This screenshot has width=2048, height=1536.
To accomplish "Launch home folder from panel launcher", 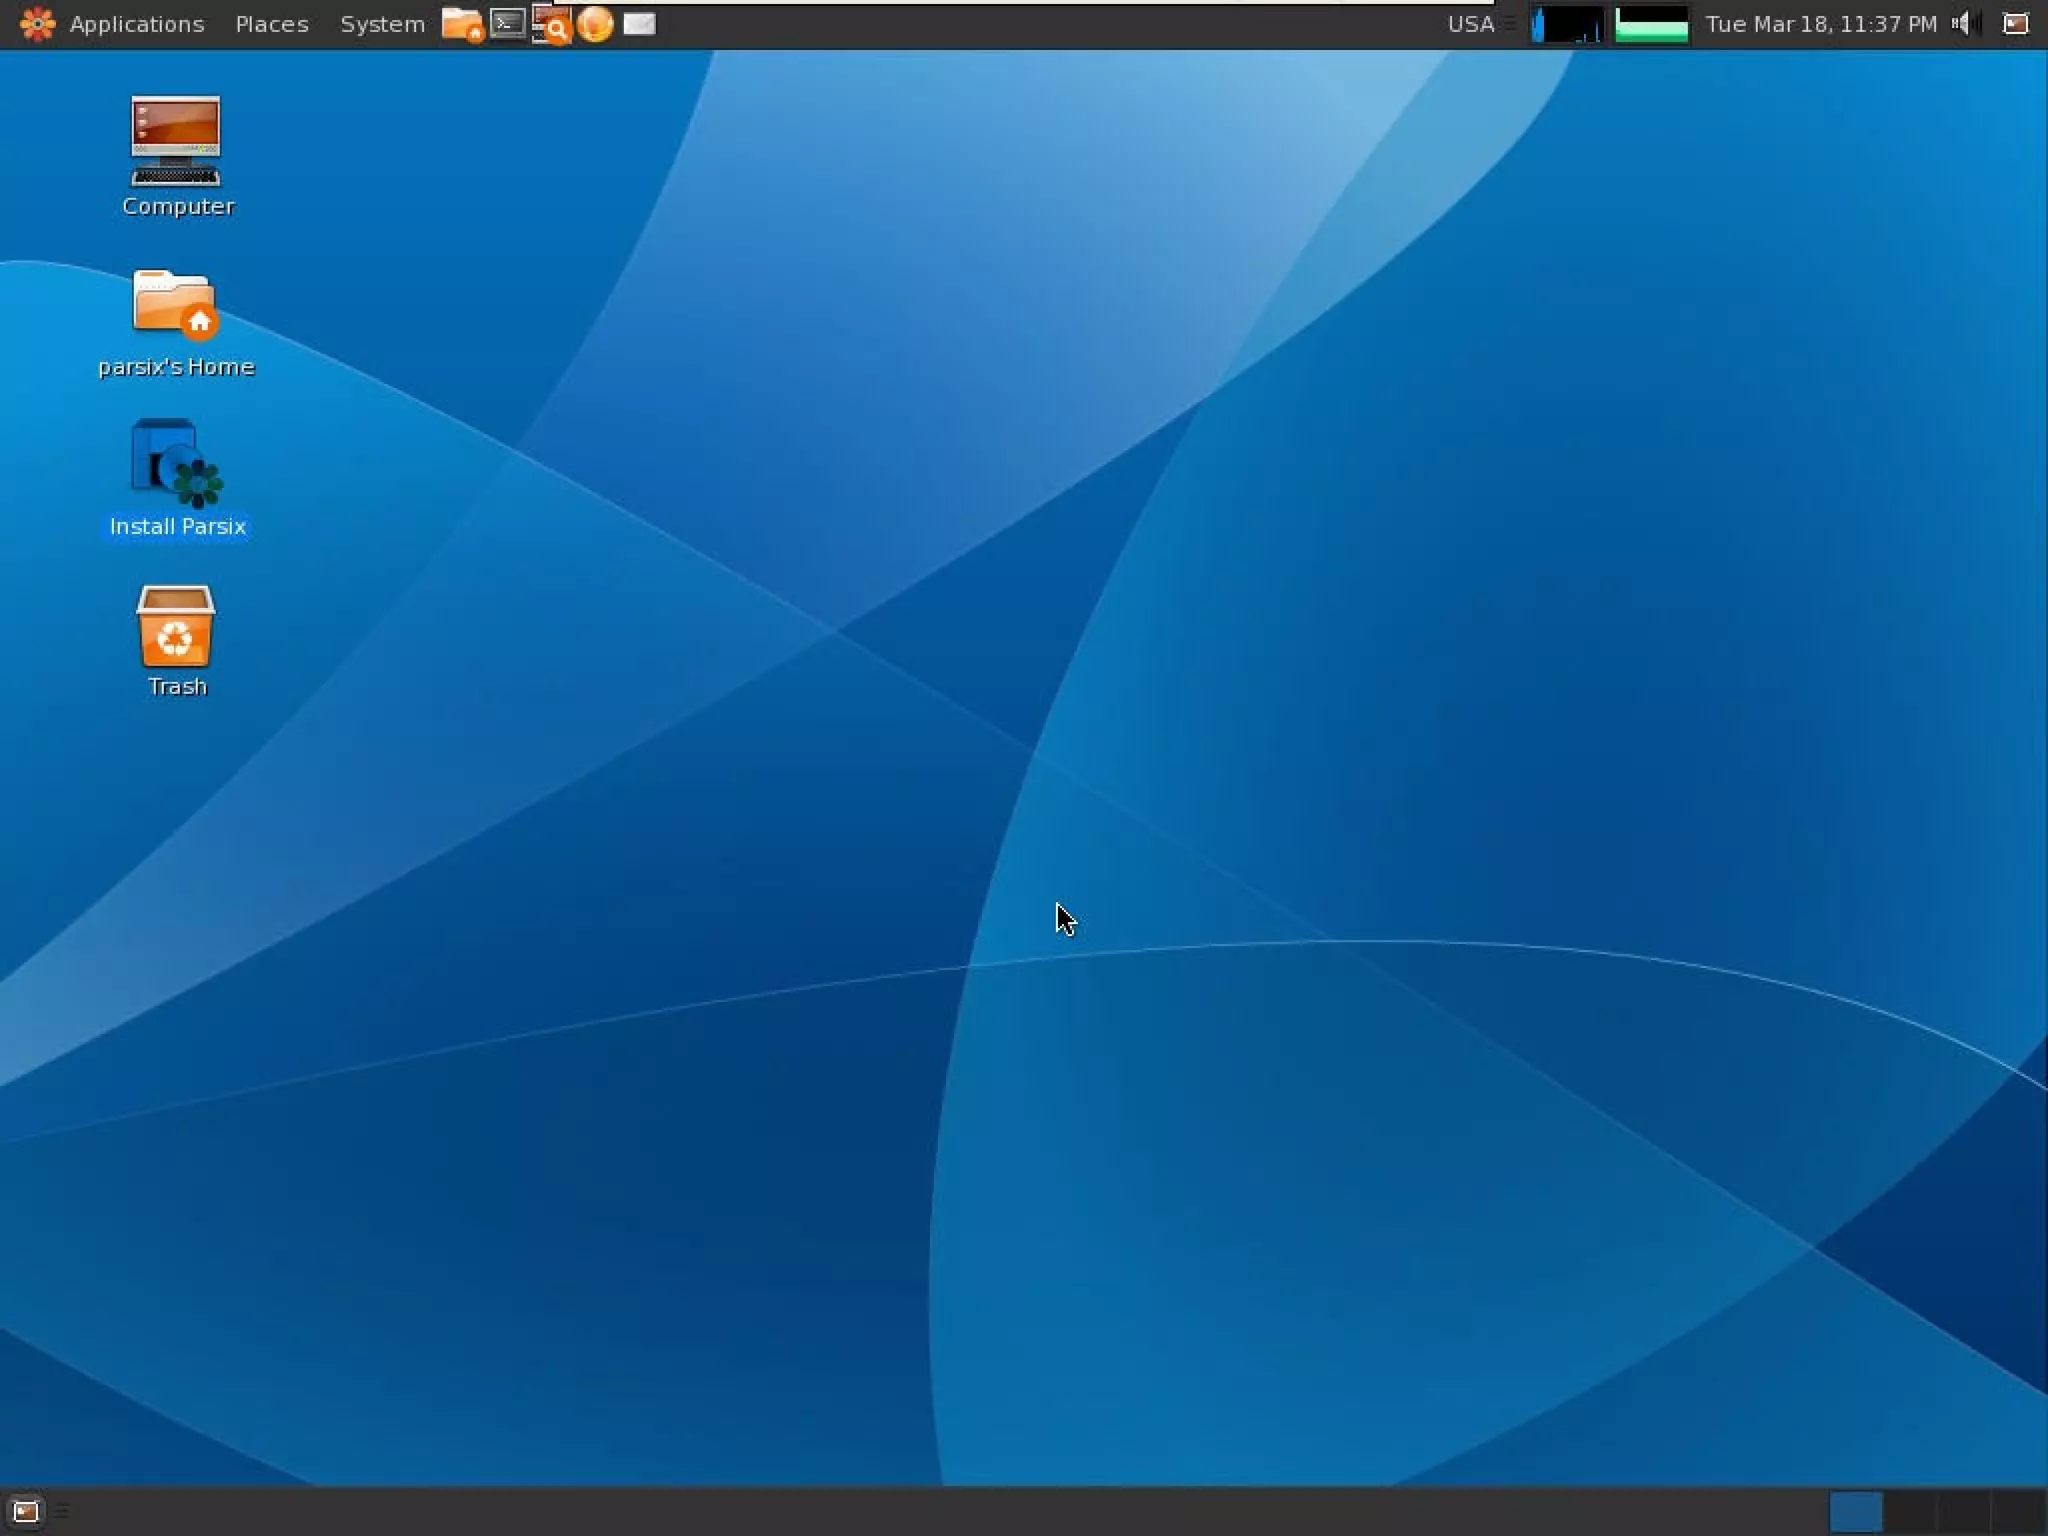I will tap(462, 24).
